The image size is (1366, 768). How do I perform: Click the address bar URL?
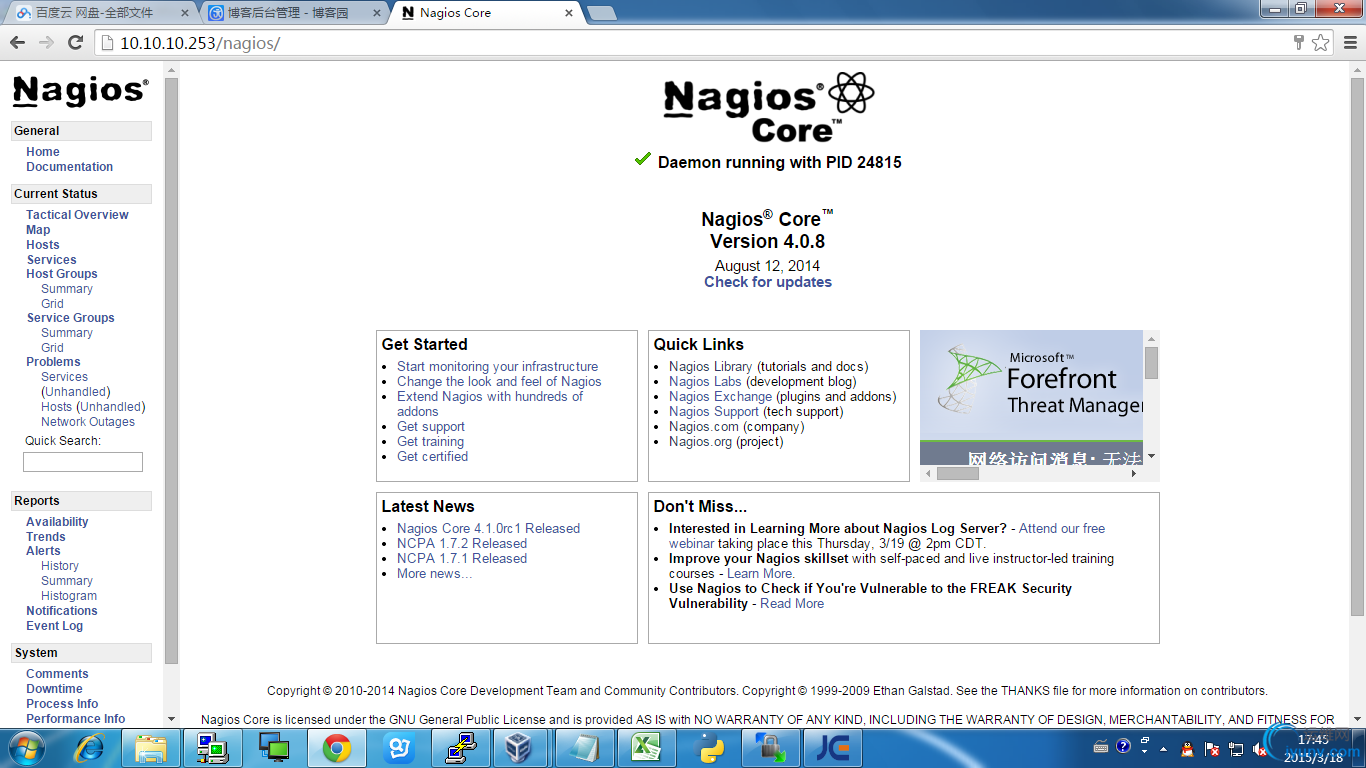click(x=200, y=43)
